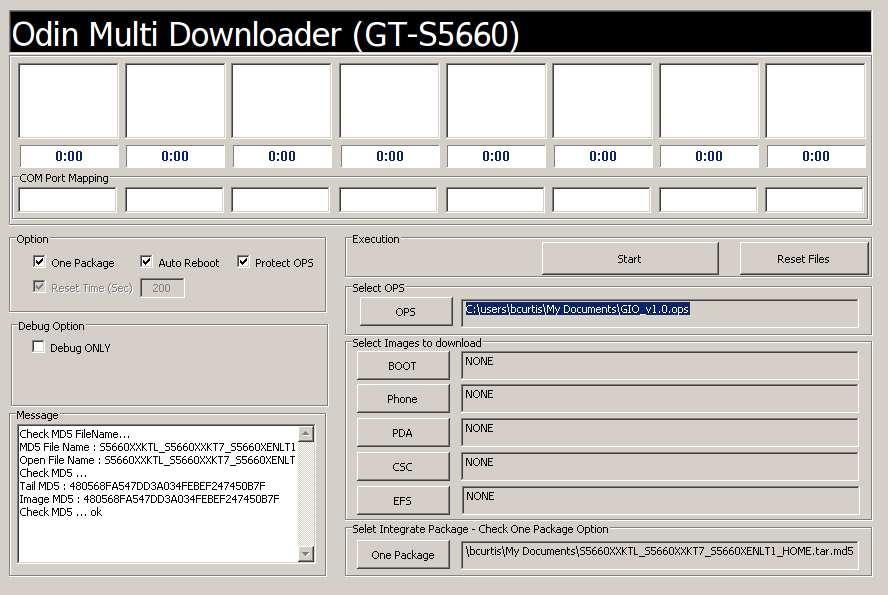Screen dimensions: 888x595
Task: Enable the Debug ONLY checkbox
Action: (39, 347)
